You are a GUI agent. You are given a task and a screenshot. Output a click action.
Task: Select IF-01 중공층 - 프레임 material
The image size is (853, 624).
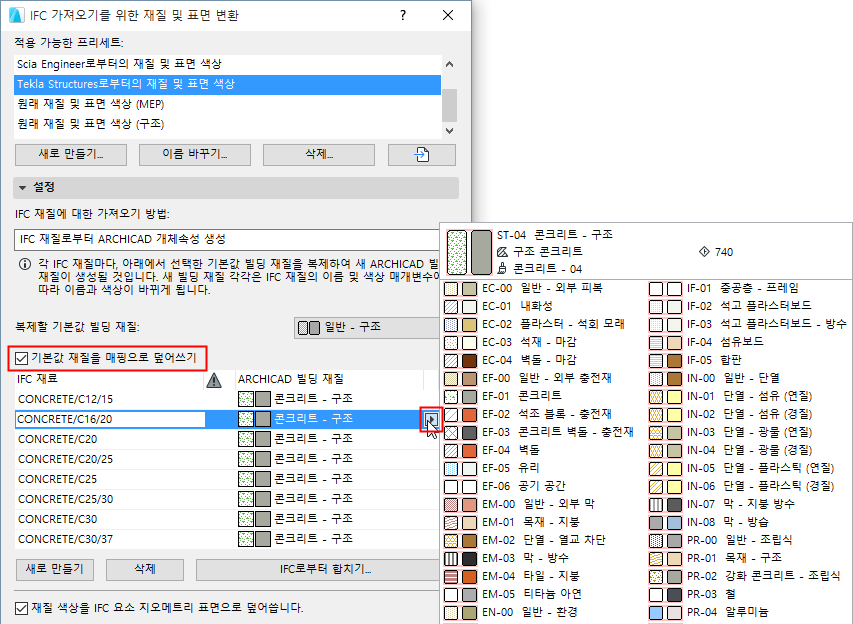(749, 288)
